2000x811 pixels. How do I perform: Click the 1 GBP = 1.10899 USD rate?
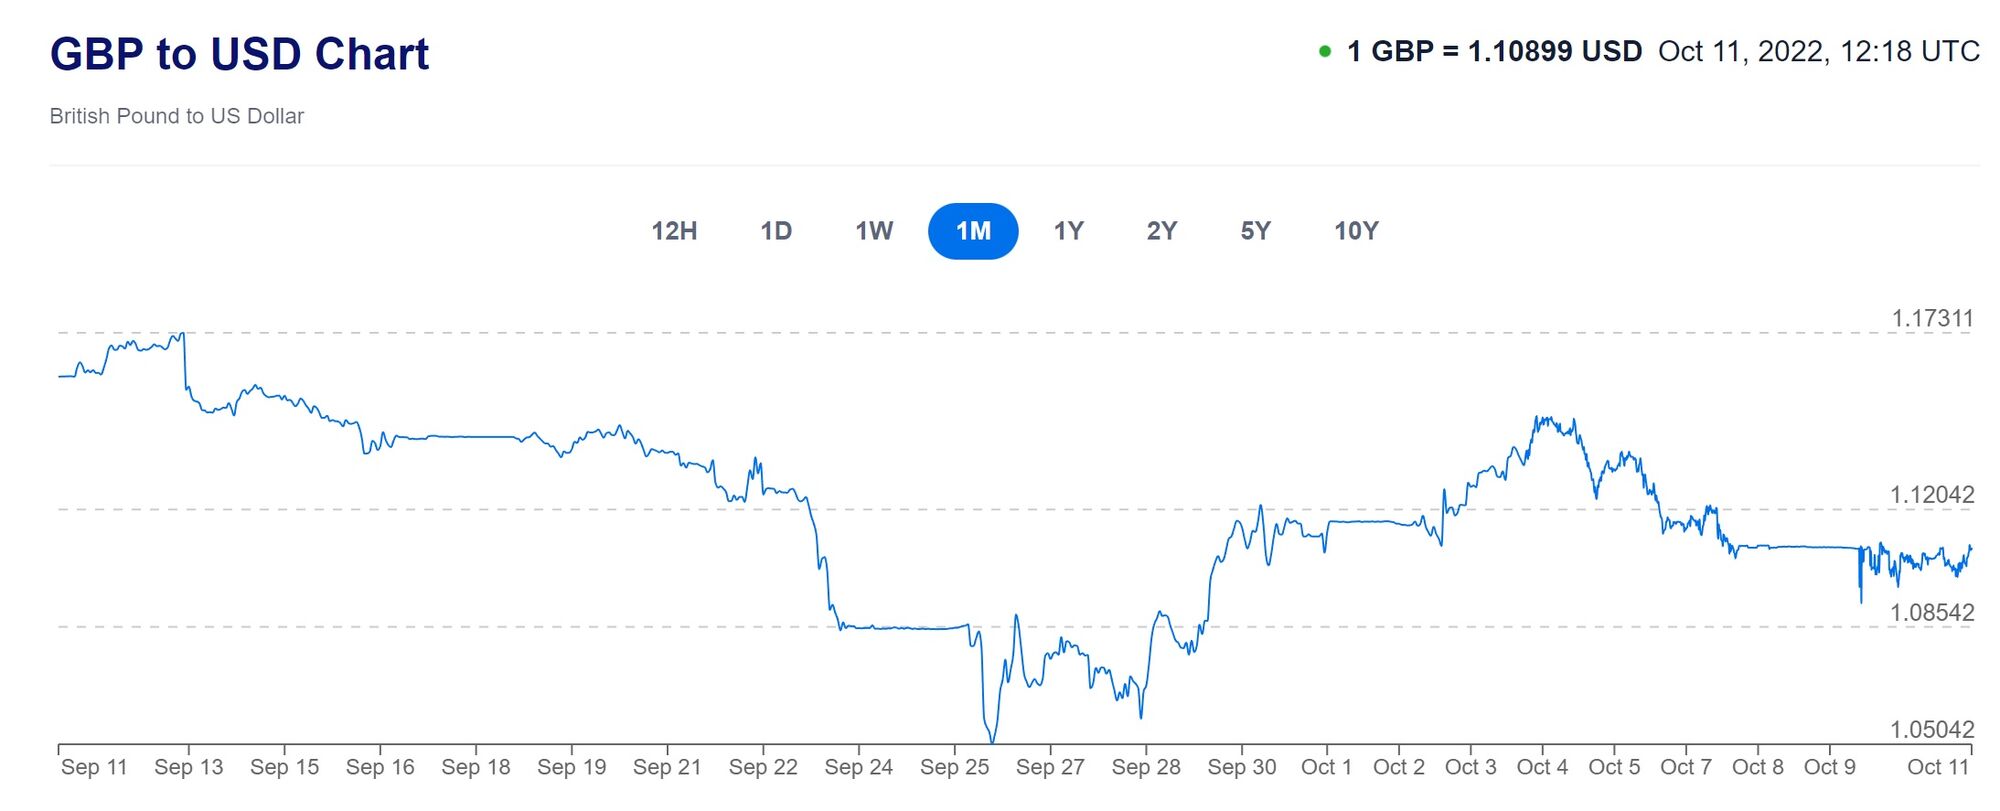1494,52
